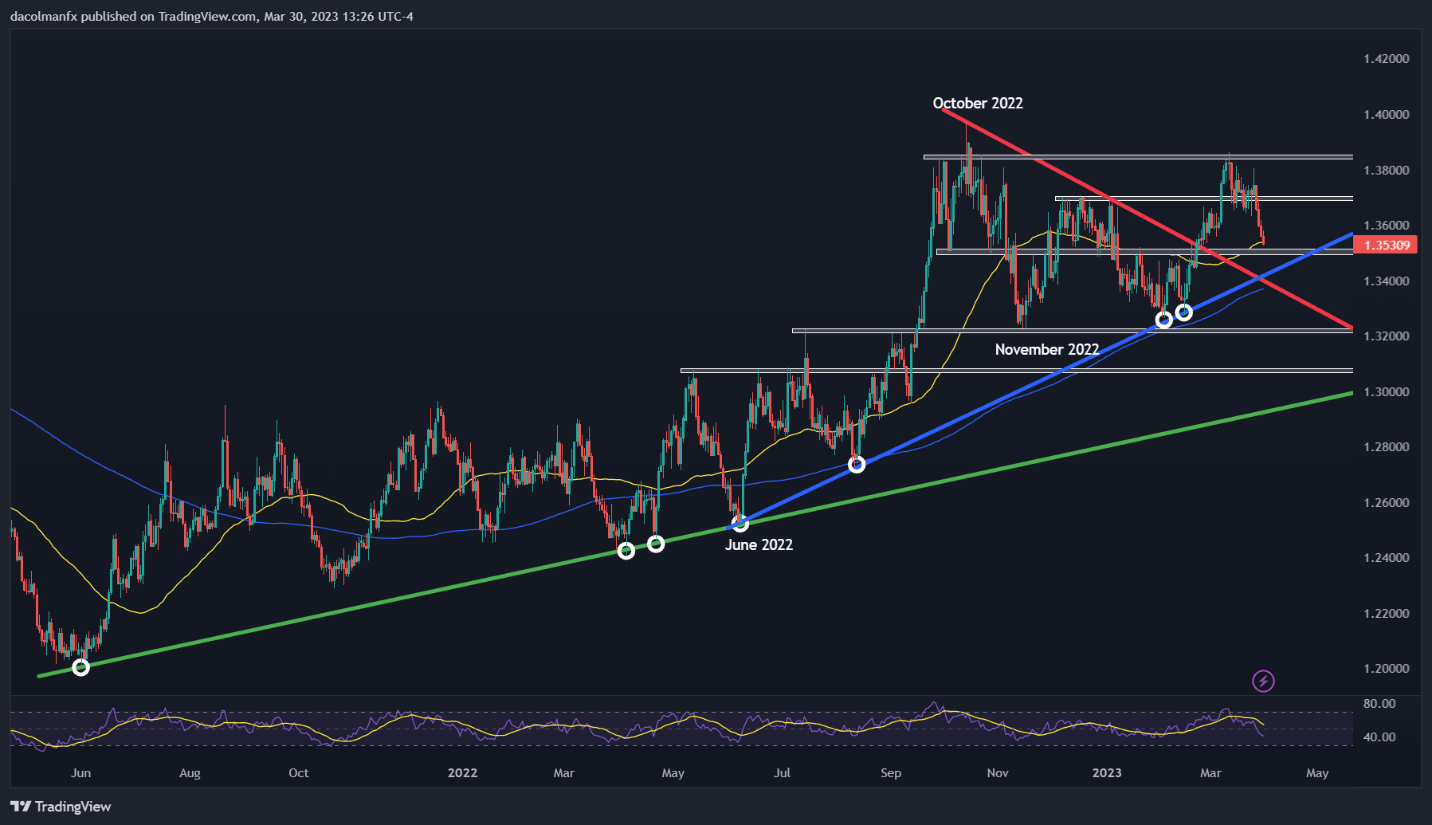The width and height of the screenshot is (1432, 825).
Task: Click the 'Nov' time axis label
Action: [997, 773]
